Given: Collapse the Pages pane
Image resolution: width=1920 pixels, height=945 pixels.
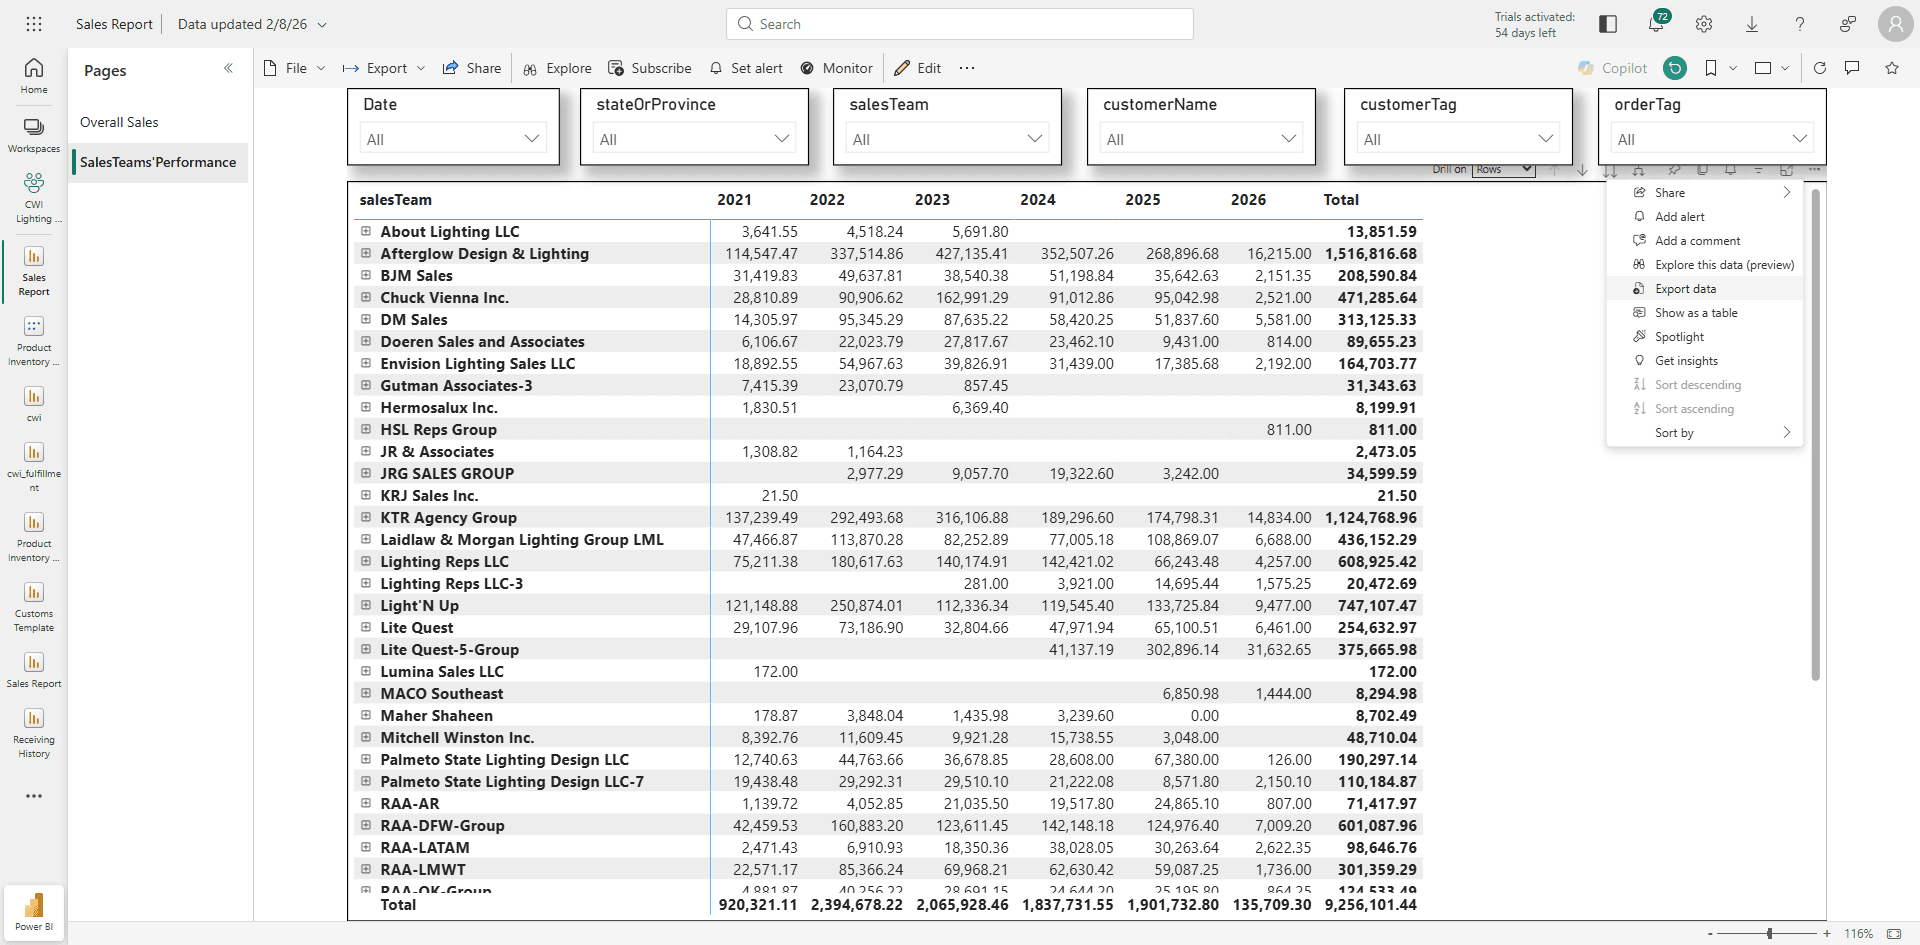Looking at the screenshot, I should pyautogui.click(x=228, y=69).
